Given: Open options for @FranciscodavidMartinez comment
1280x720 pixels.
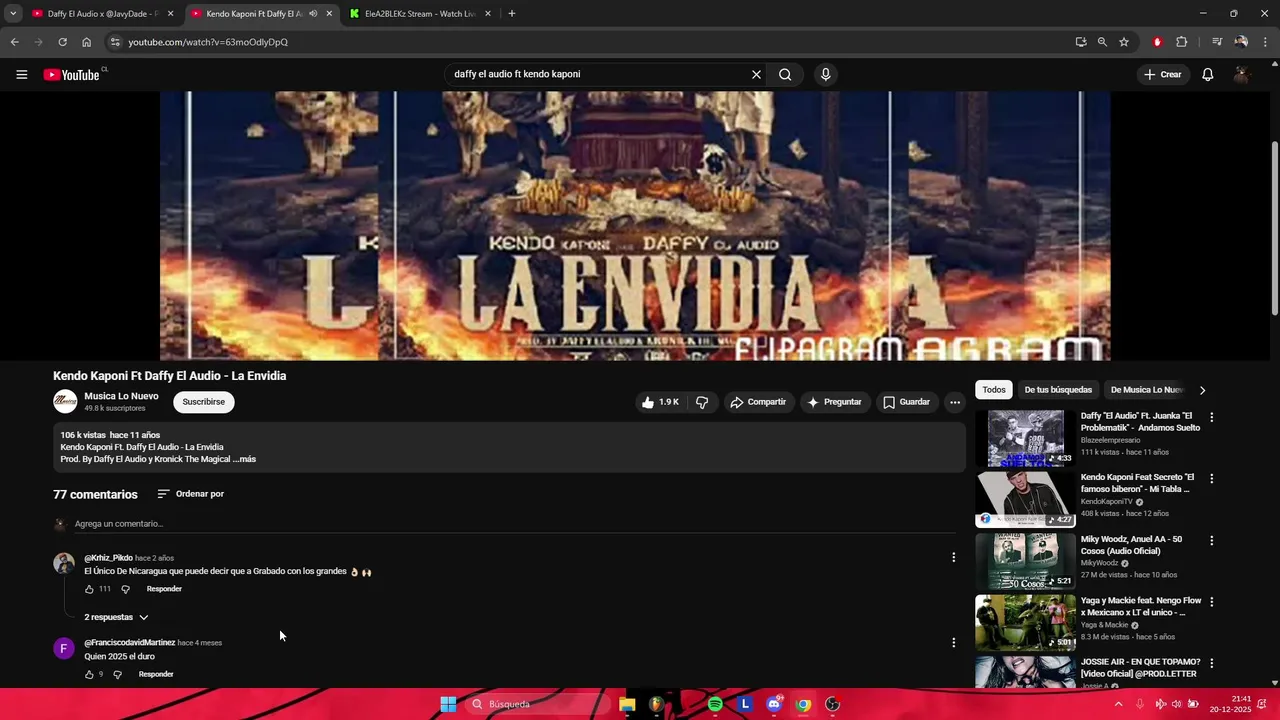Looking at the screenshot, I should (x=953, y=643).
